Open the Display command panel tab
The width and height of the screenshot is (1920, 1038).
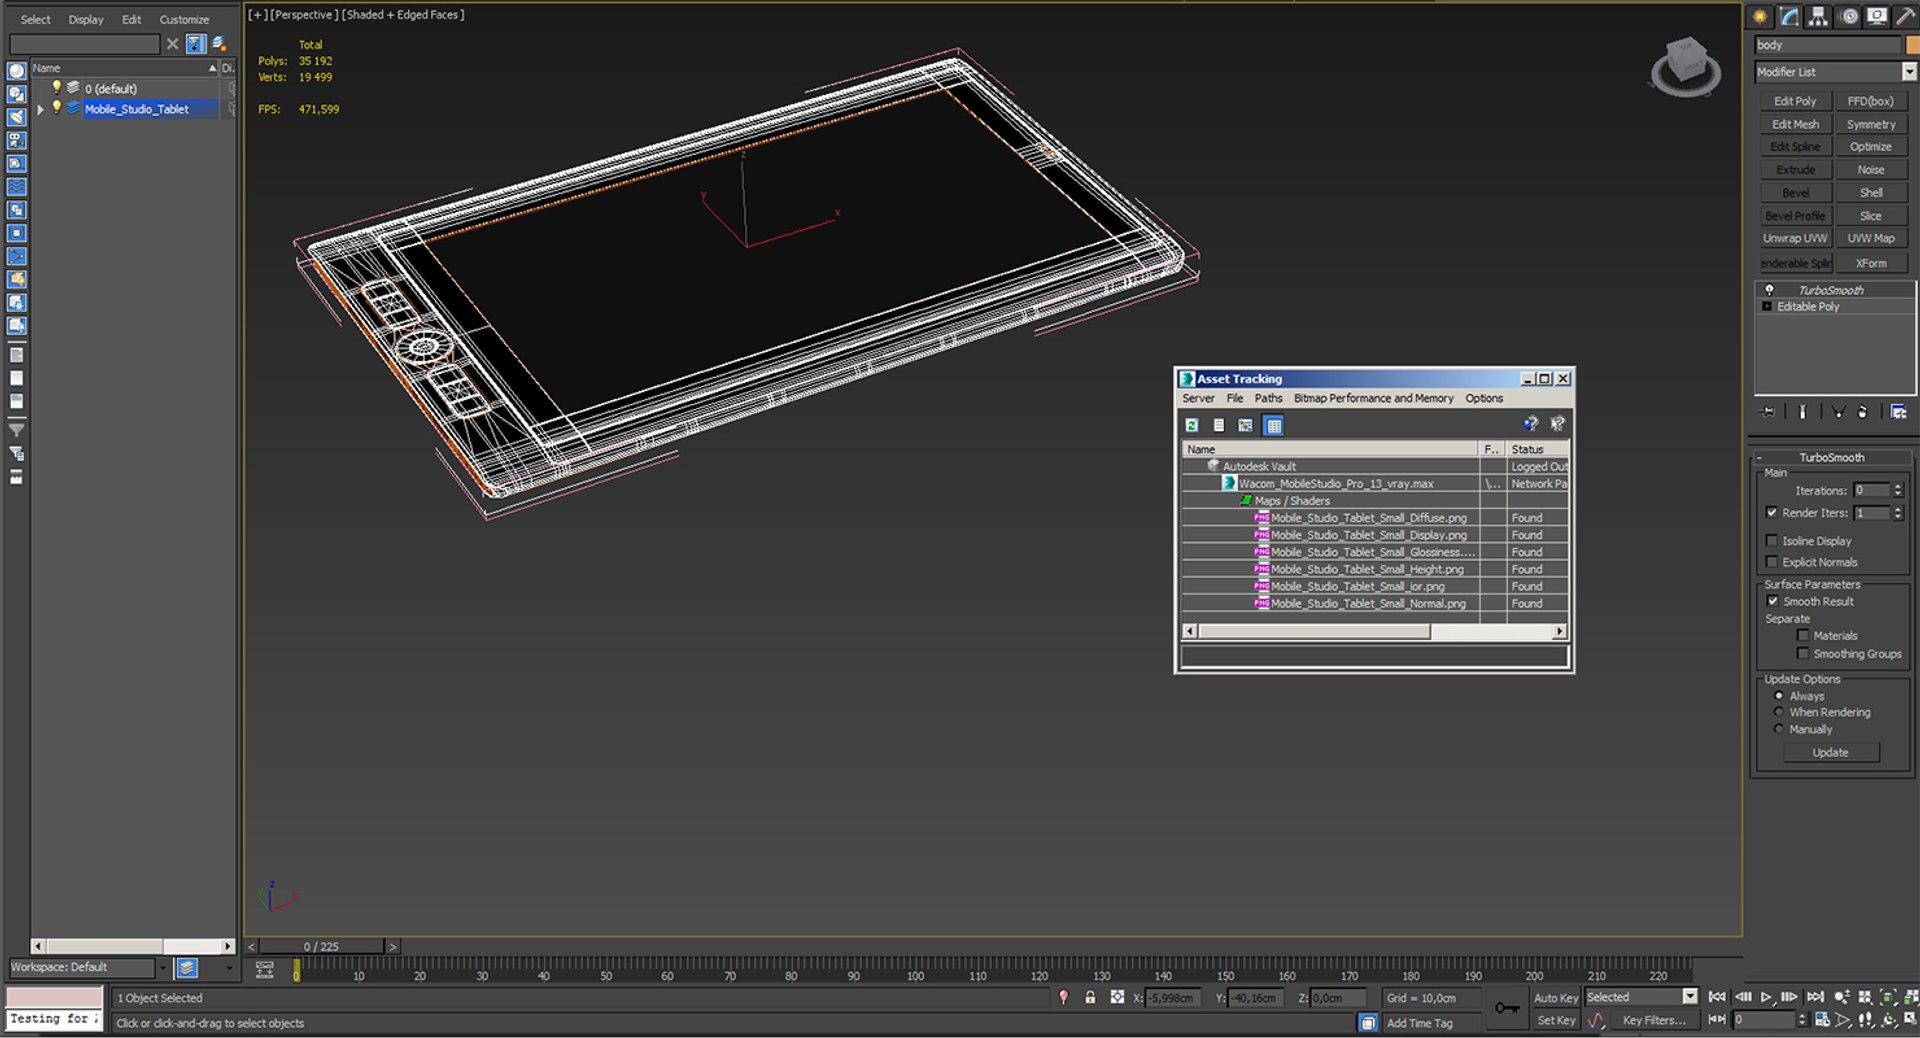(1877, 16)
